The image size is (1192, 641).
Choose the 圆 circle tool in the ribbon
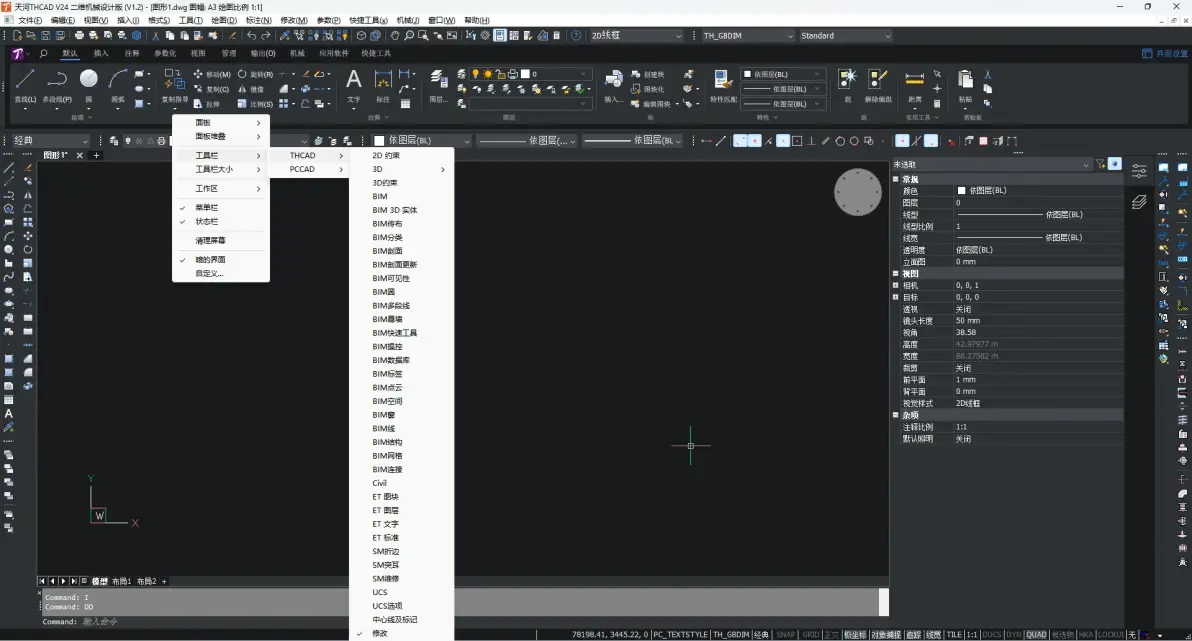point(89,86)
